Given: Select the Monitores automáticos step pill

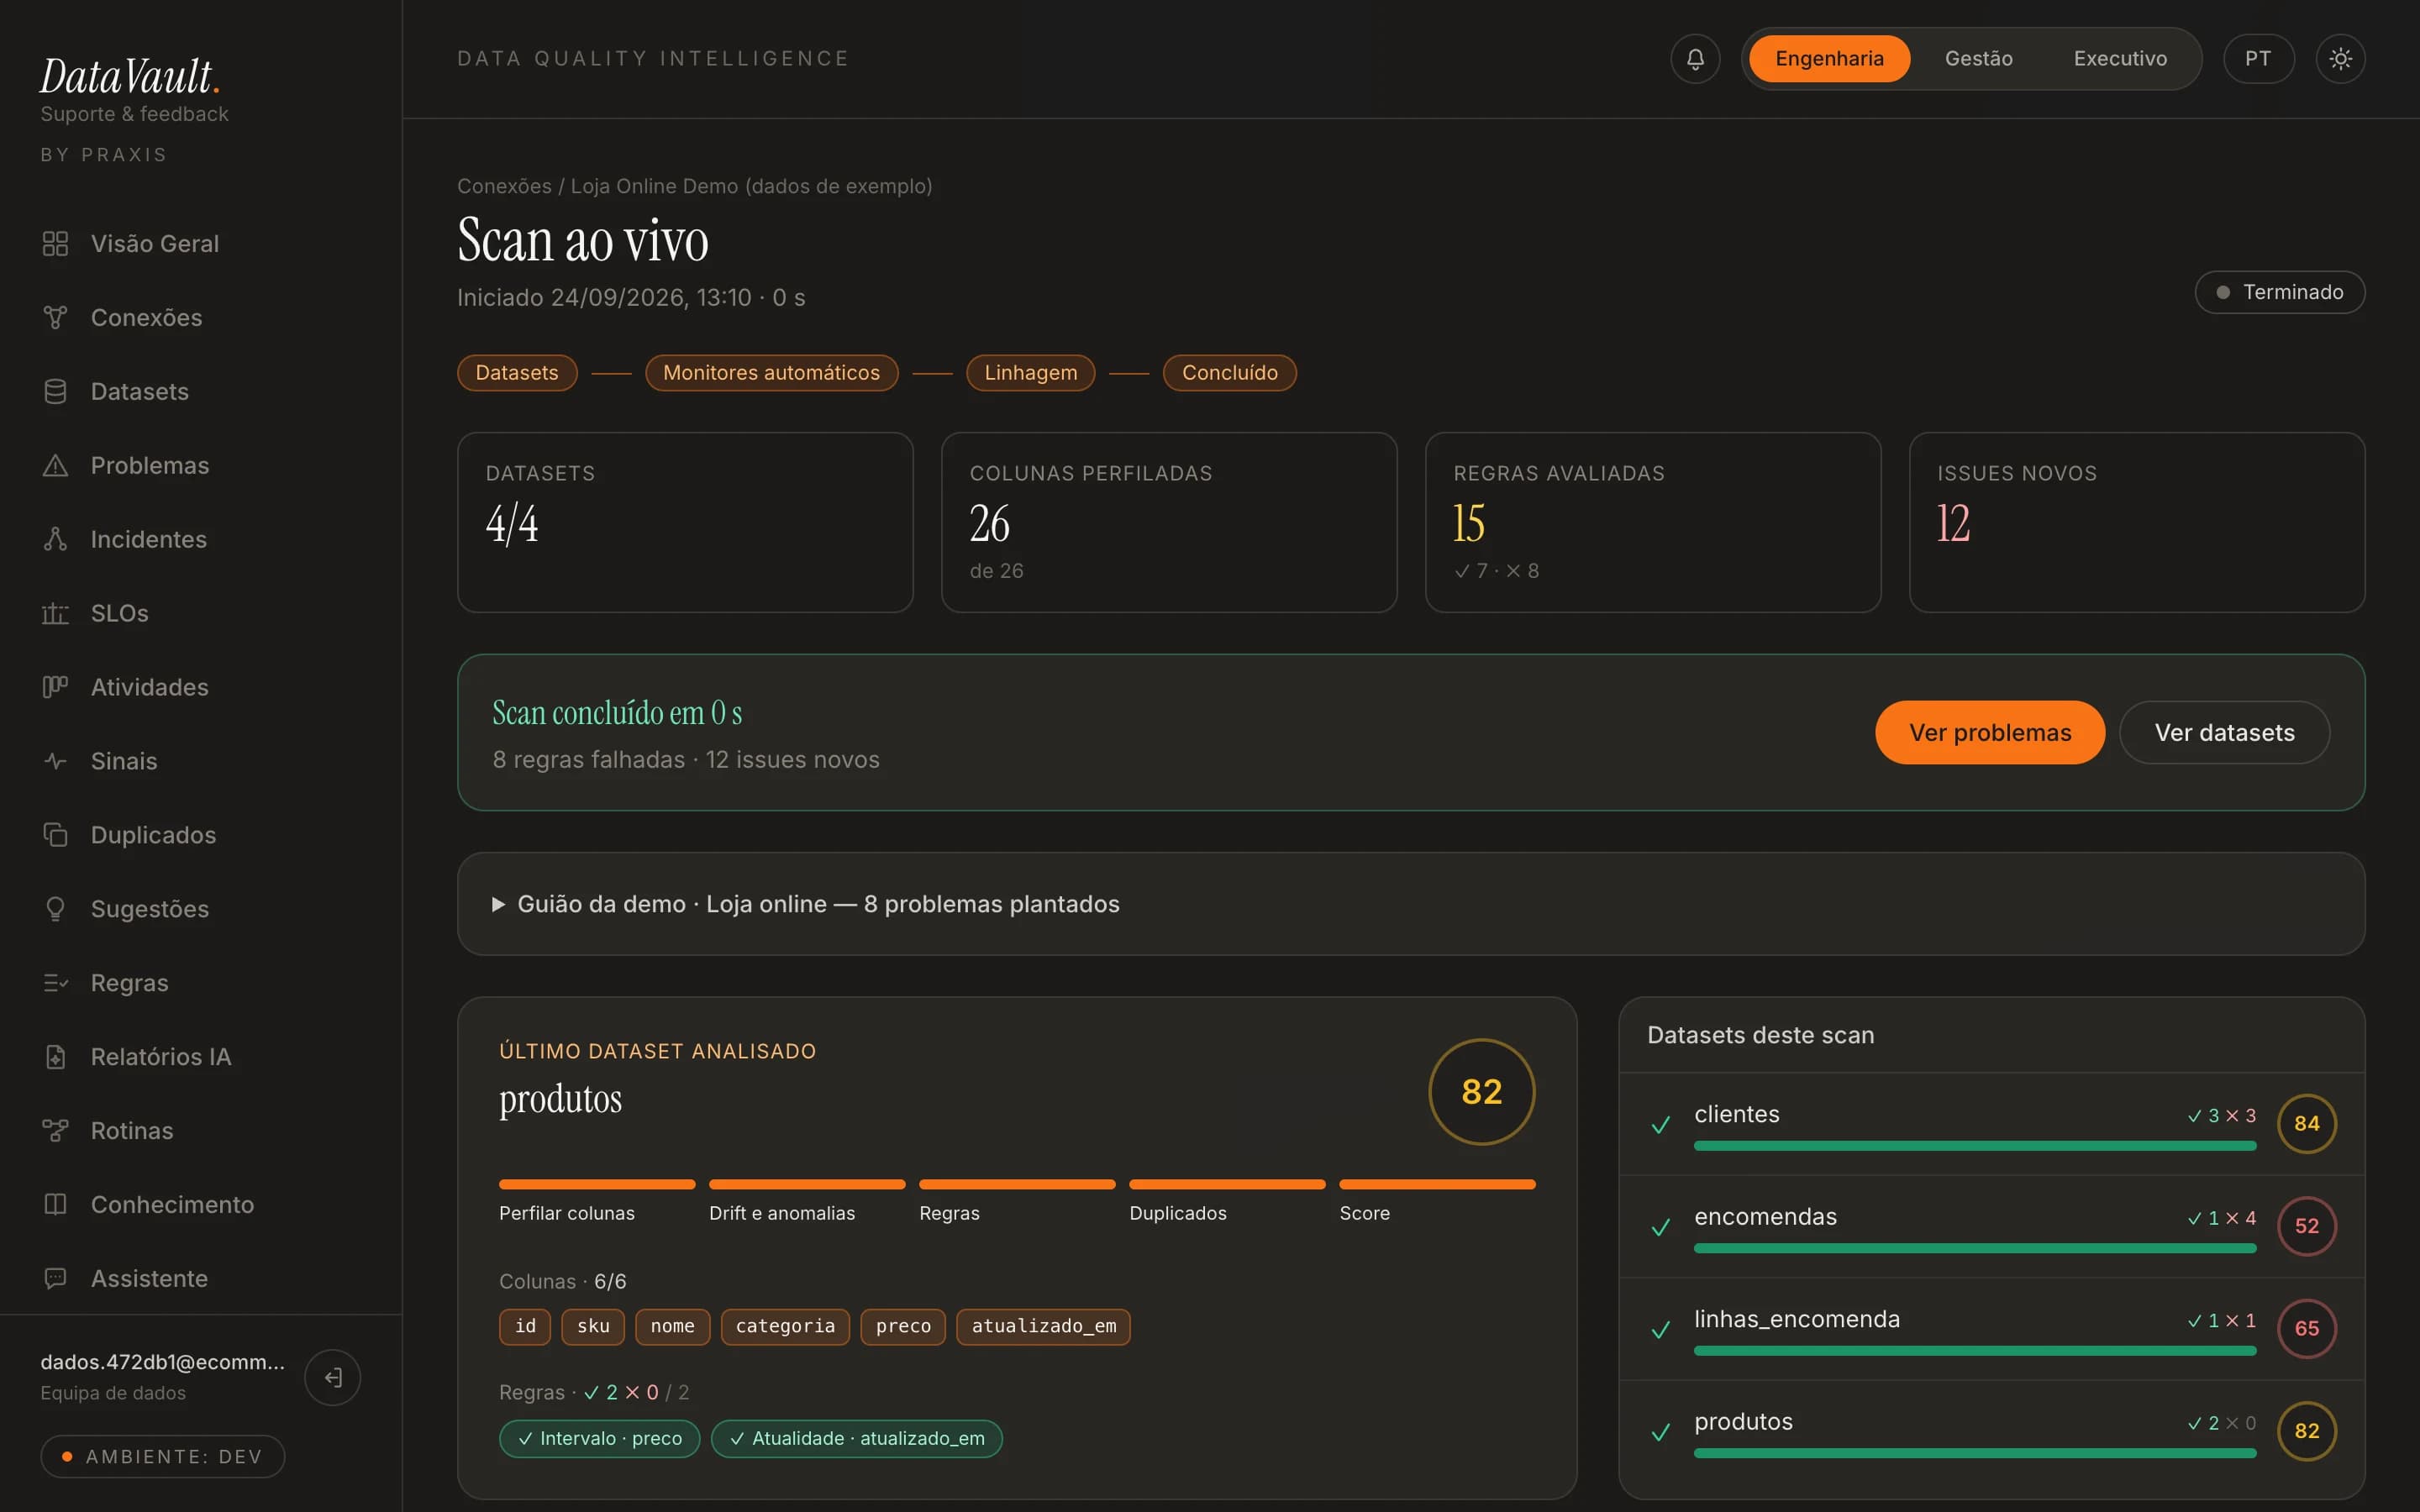Looking at the screenshot, I should (771, 373).
